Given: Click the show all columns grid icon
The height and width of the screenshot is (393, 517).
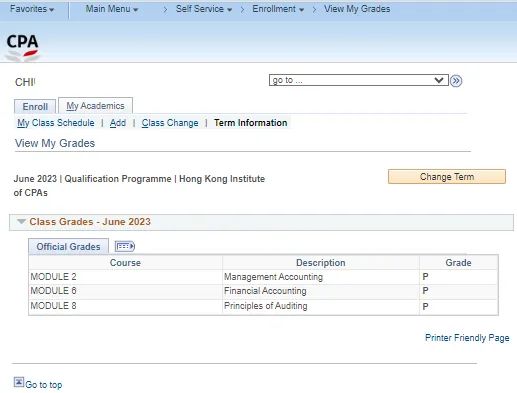Looking at the screenshot, I should coord(125,246).
